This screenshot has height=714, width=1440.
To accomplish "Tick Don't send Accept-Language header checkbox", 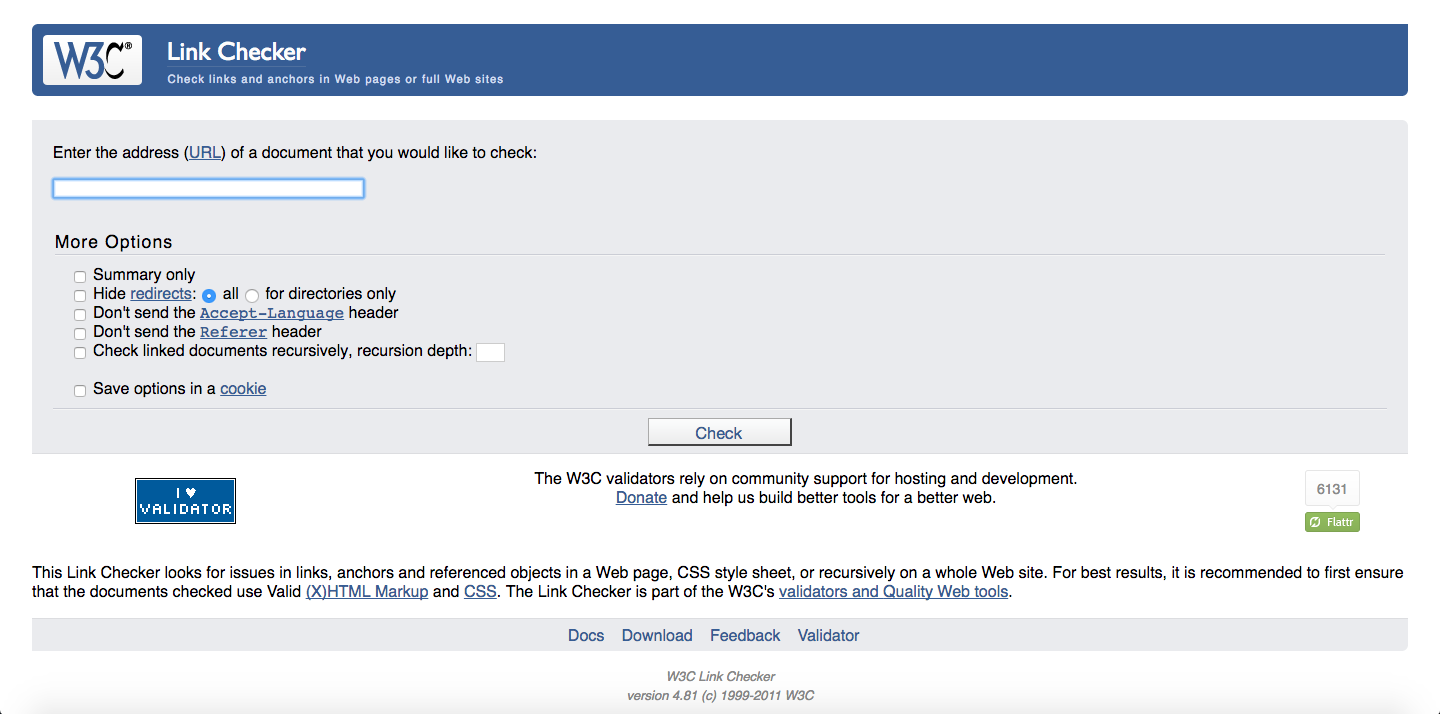I will click(80, 315).
